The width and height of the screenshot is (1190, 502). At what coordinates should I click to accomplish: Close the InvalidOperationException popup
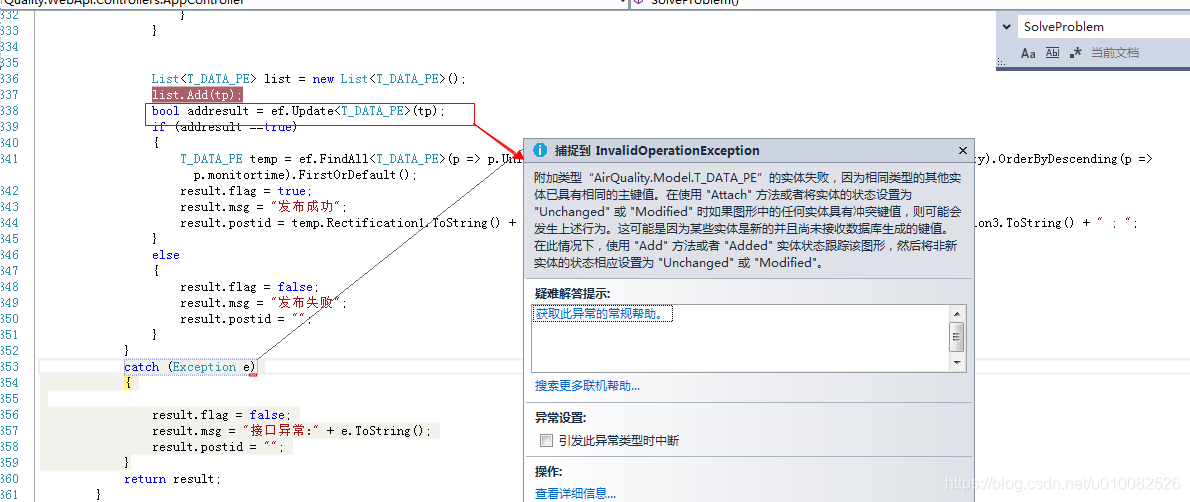[x=963, y=150]
